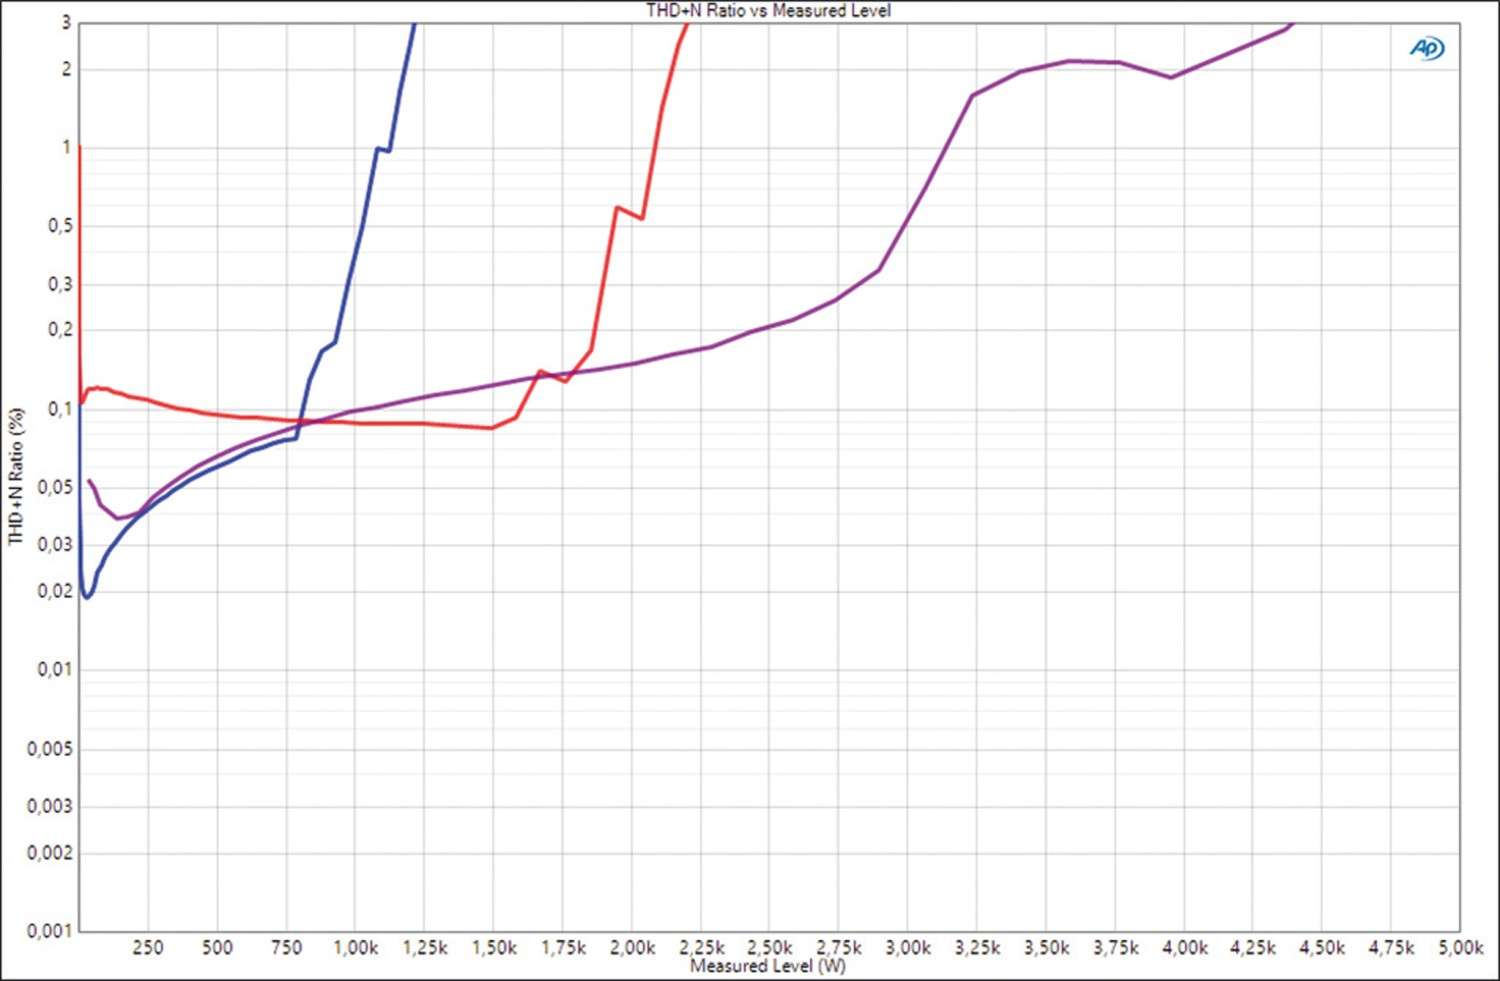Screen dimensions: 1500x981
Task: Click the 0,02 y-axis tick label
Action: pos(56,591)
